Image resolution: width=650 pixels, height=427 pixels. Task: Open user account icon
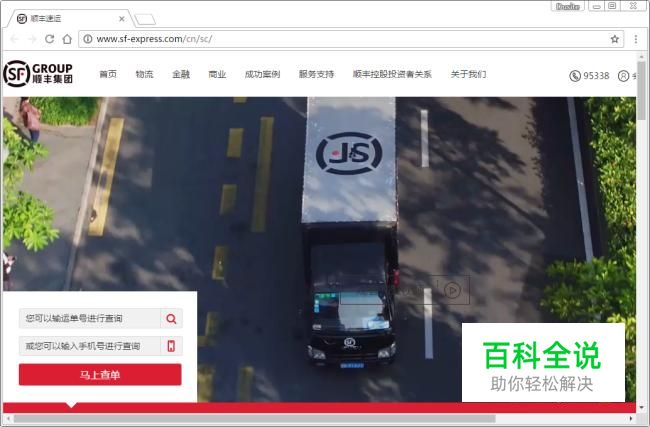click(623, 76)
